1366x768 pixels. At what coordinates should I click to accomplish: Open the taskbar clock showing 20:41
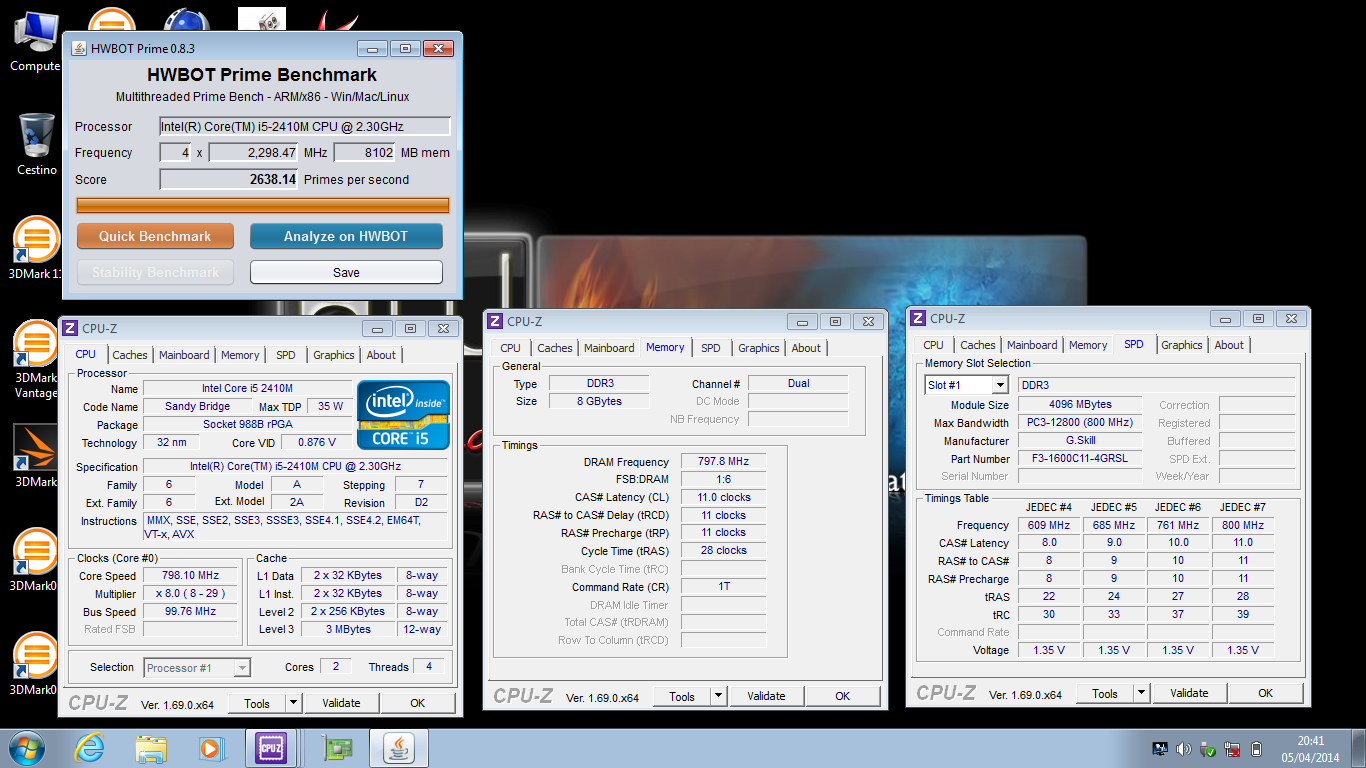tap(1311, 749)
